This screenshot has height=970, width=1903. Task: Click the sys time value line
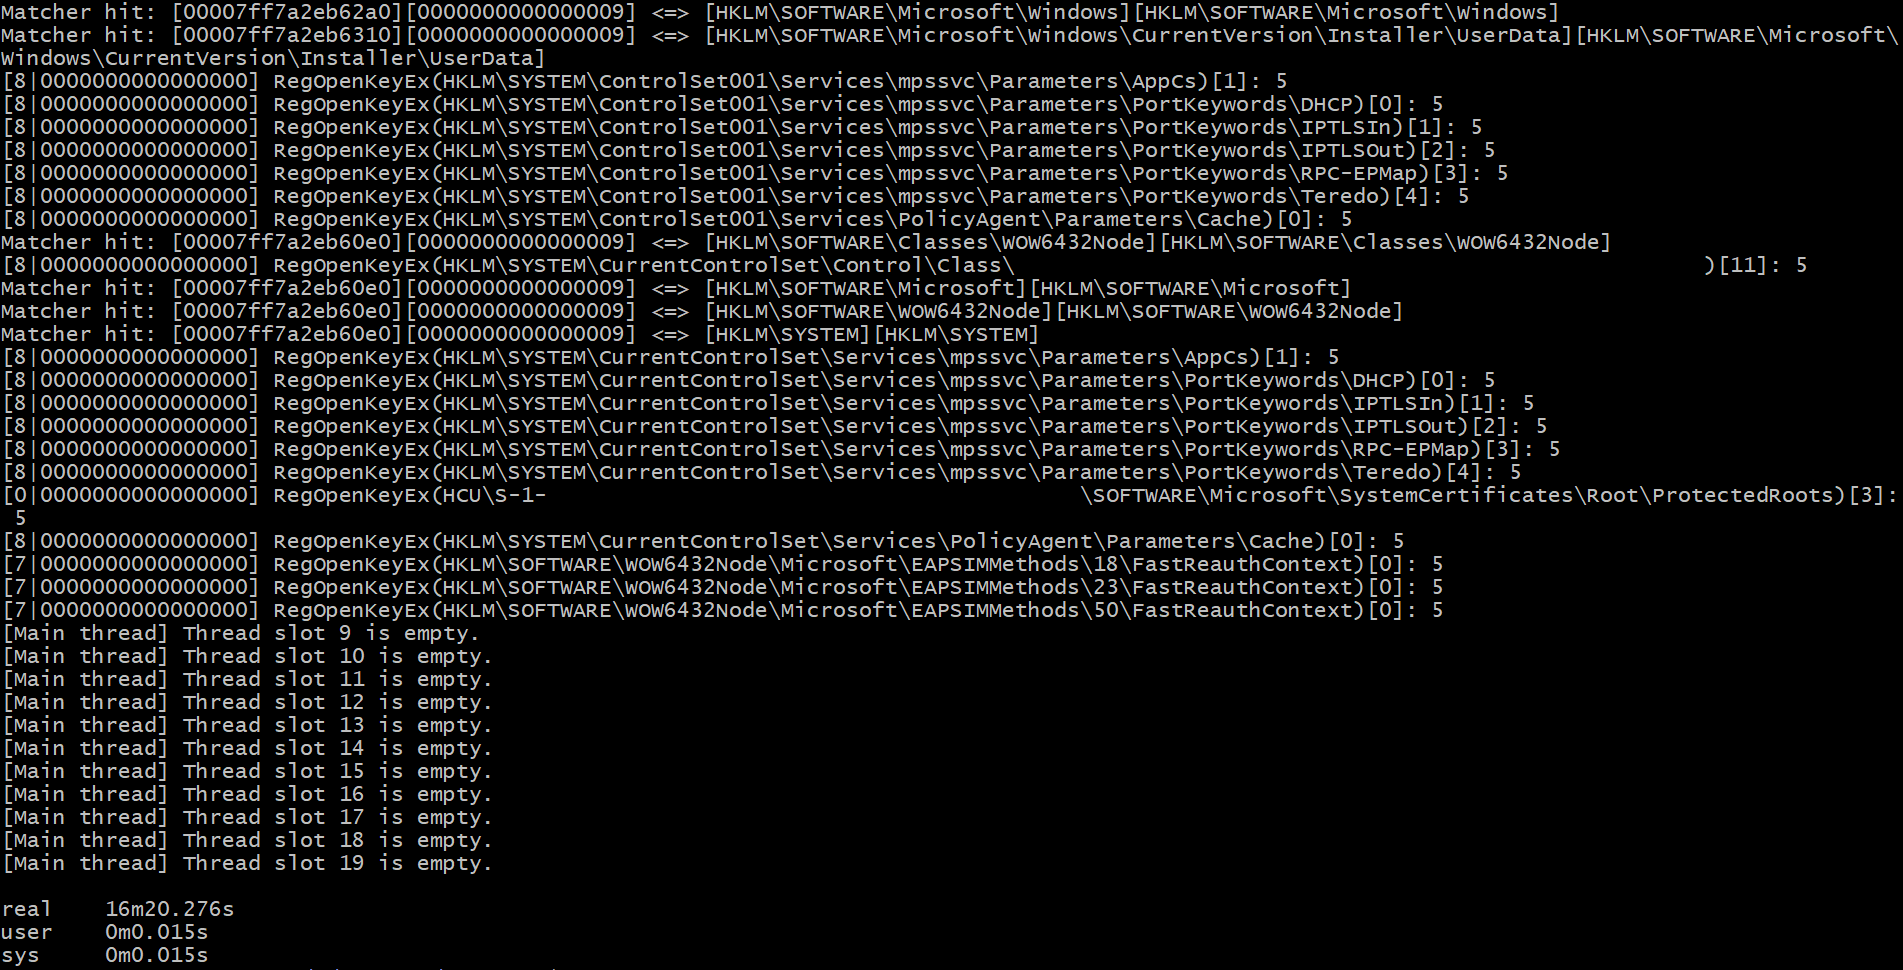pyautogui.click(x=105, y=955)
